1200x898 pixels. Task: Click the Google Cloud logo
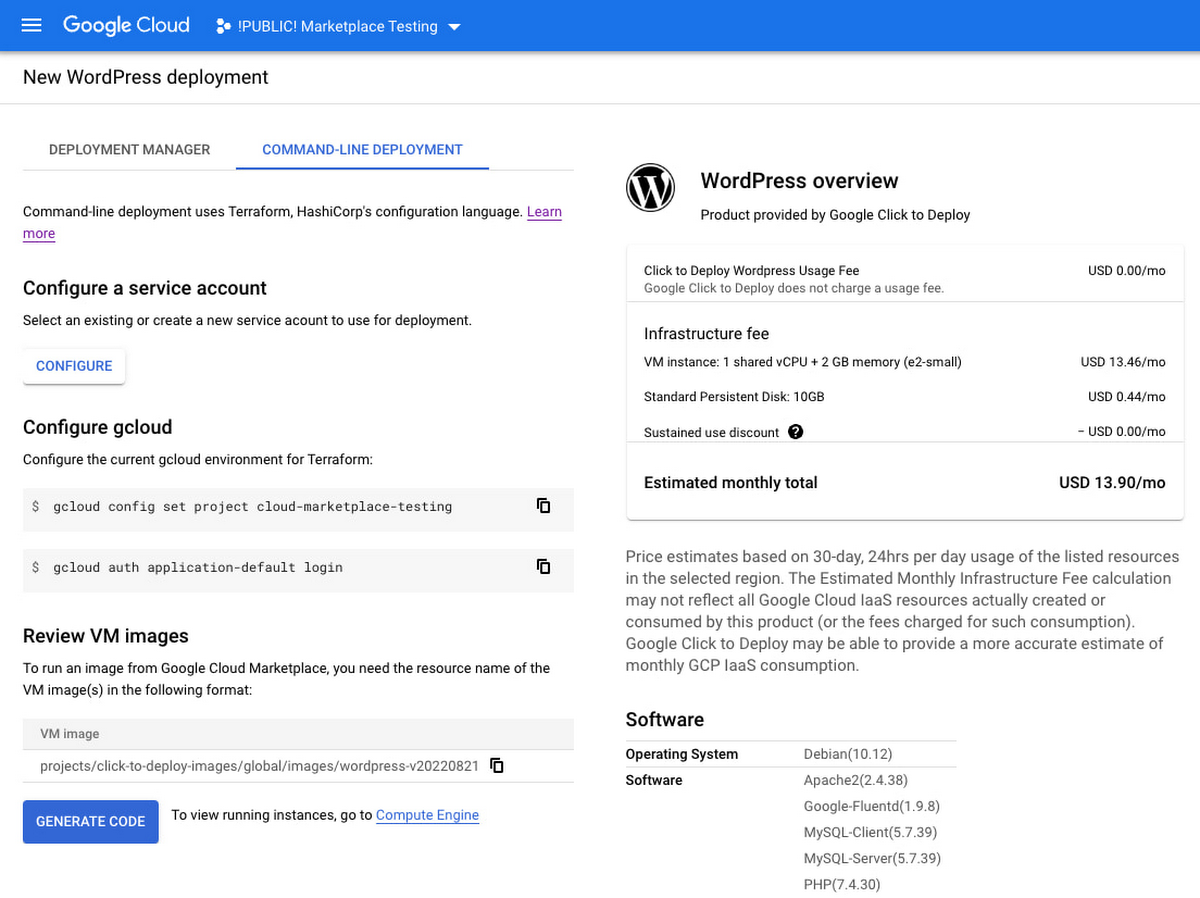(126, 26)
